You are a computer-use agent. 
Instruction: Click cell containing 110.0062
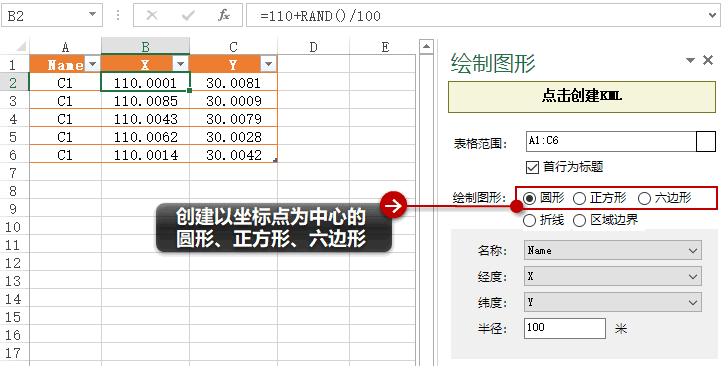pyautogui.click(x=145, y=137)
